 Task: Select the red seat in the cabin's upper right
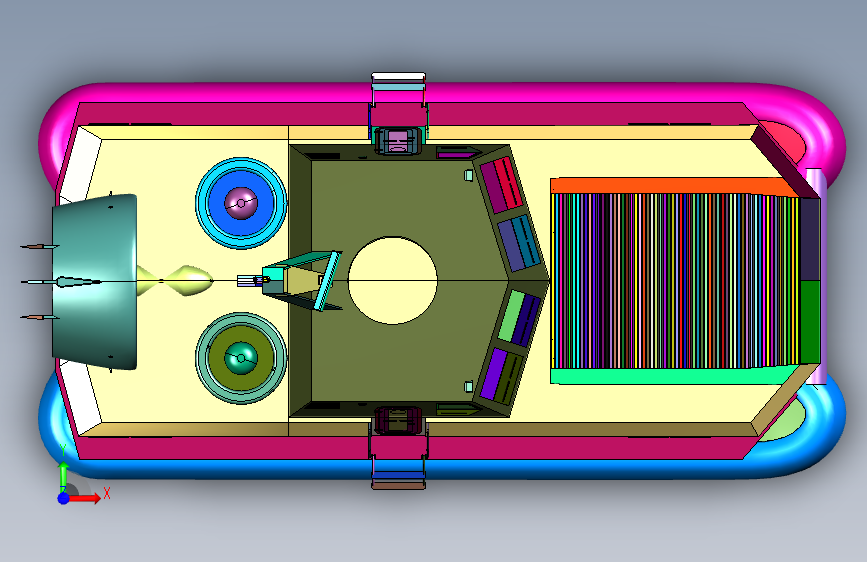509,184
